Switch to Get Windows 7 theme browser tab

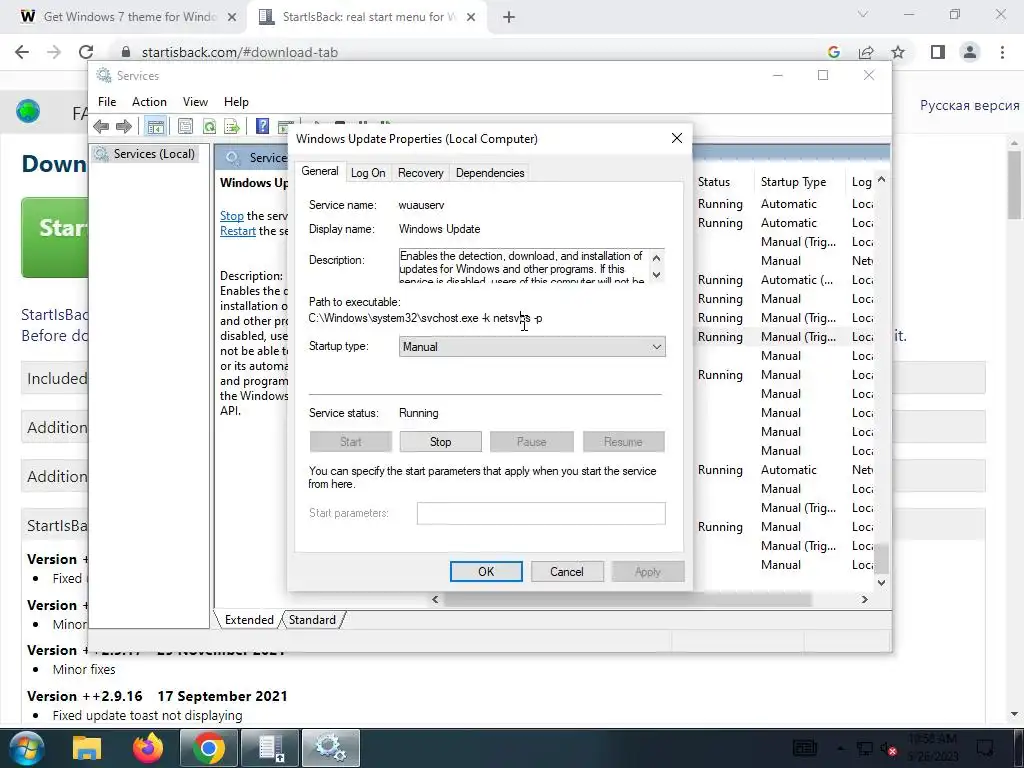tap(128, 17)
